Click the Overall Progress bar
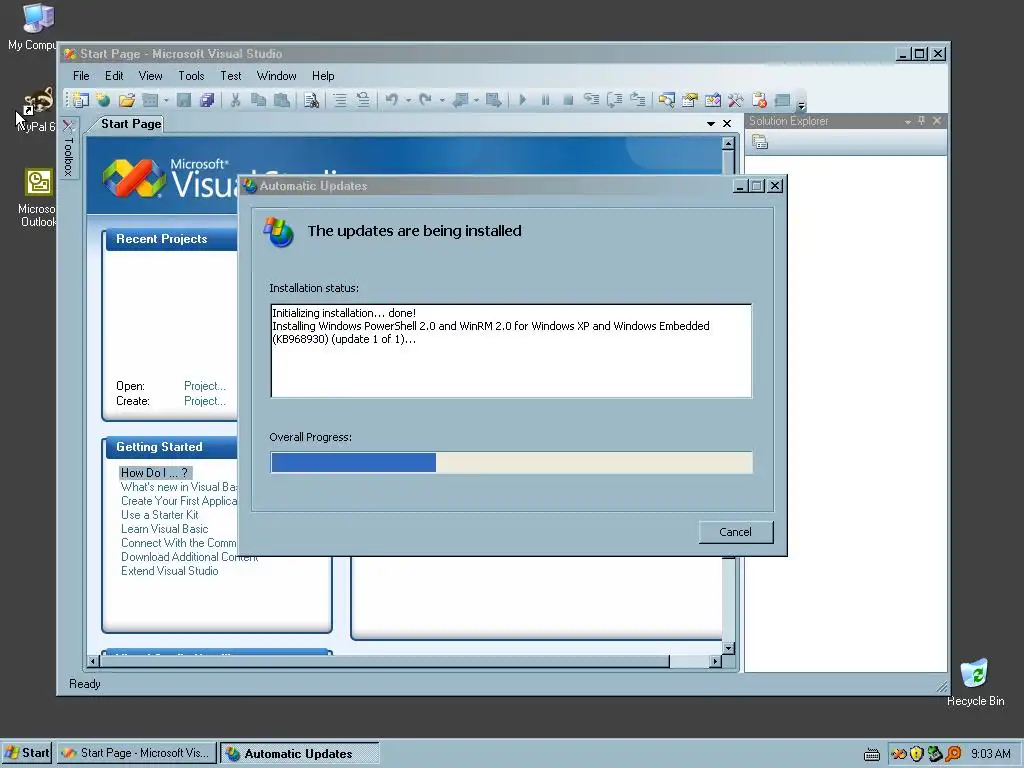The height and width of the screenshot is (768, 1024). pos(511,462)
